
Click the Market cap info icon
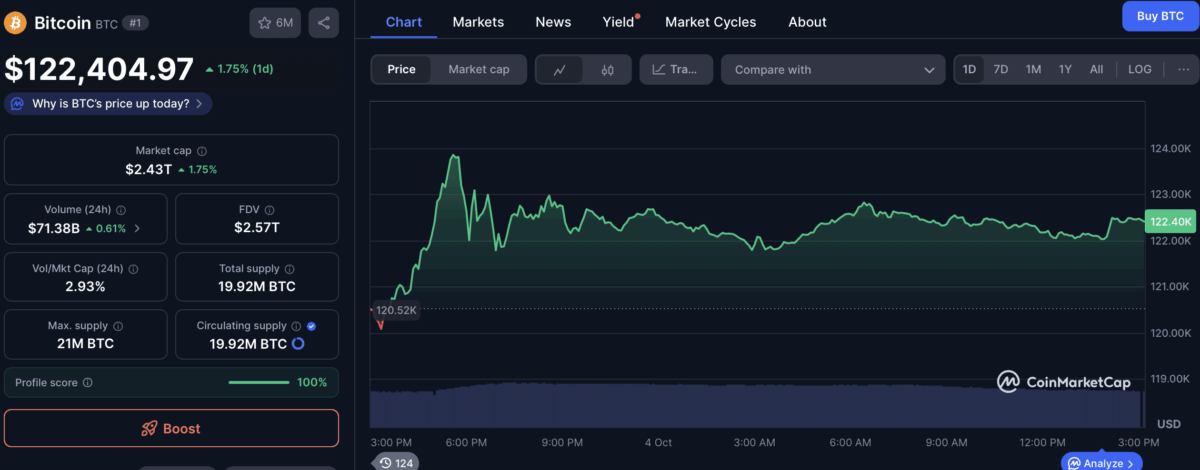[x=202, y=151]
